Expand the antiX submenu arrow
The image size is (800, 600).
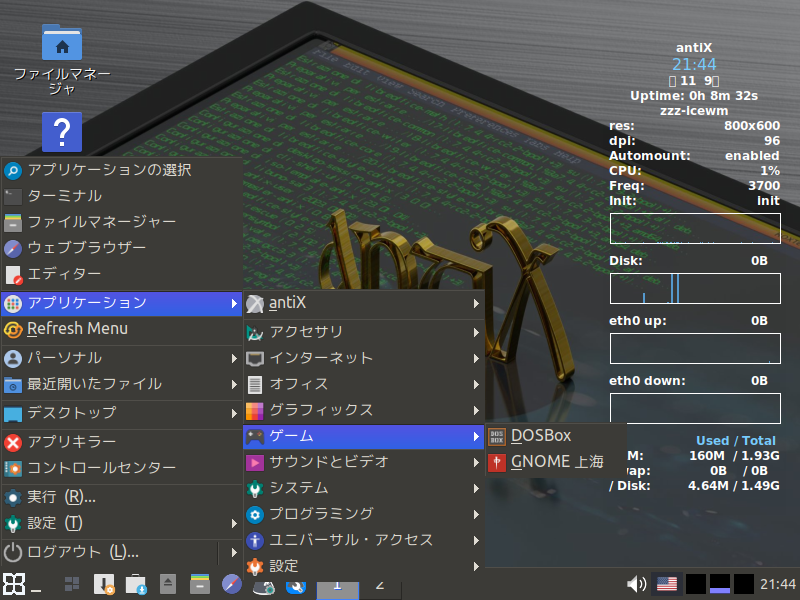click(476, 304)
